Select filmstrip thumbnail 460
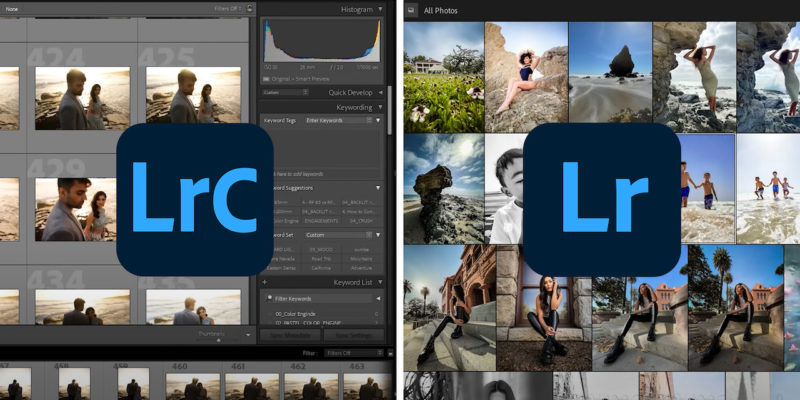Screen dimensions: 800x400 (x=193, y=387)
